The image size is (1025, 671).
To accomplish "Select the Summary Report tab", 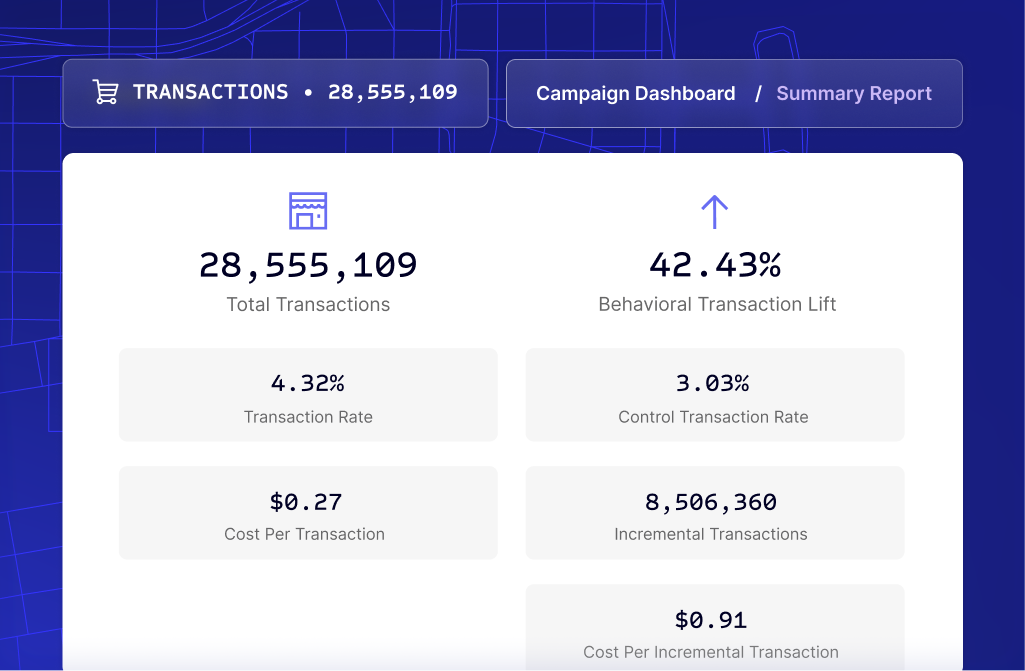I will point(854,94).
